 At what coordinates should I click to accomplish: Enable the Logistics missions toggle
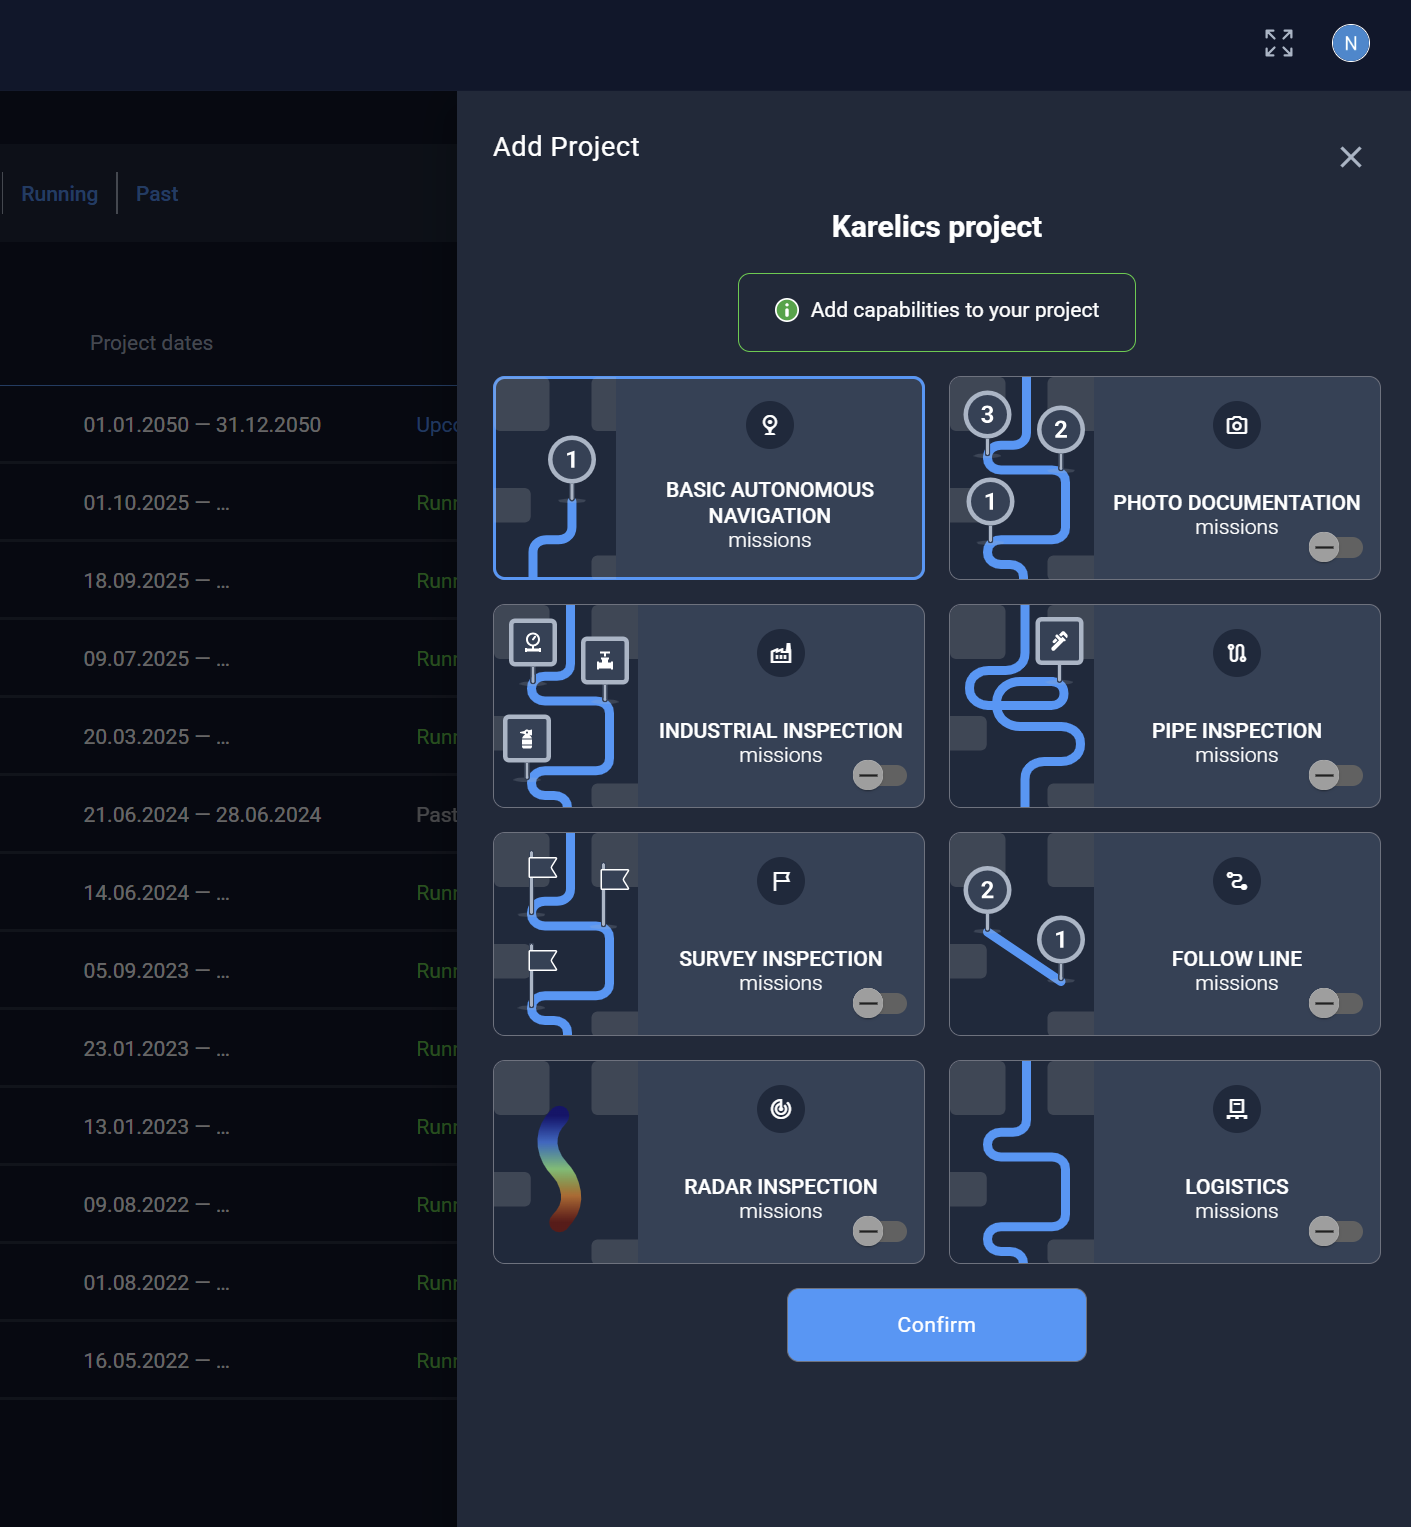pos(1335,1231)
